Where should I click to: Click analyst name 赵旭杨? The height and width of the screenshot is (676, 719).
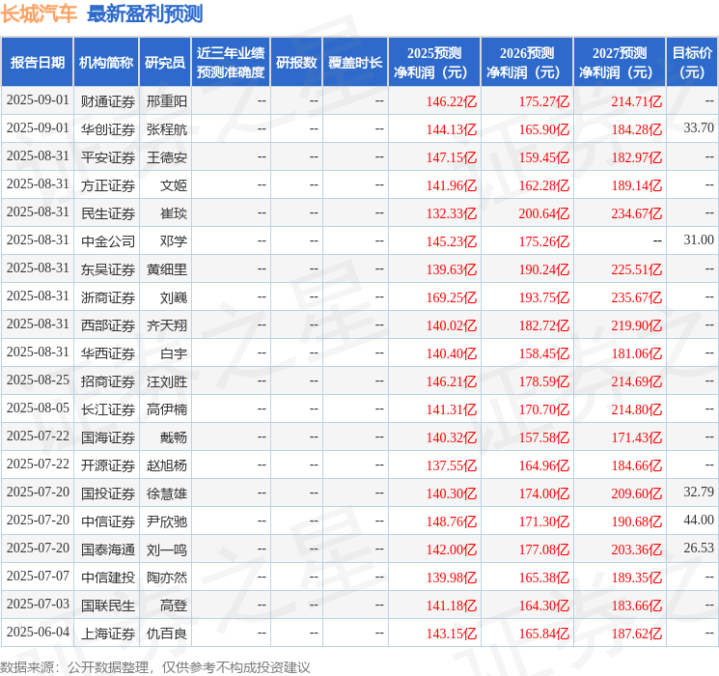click(x=166, y=465)
